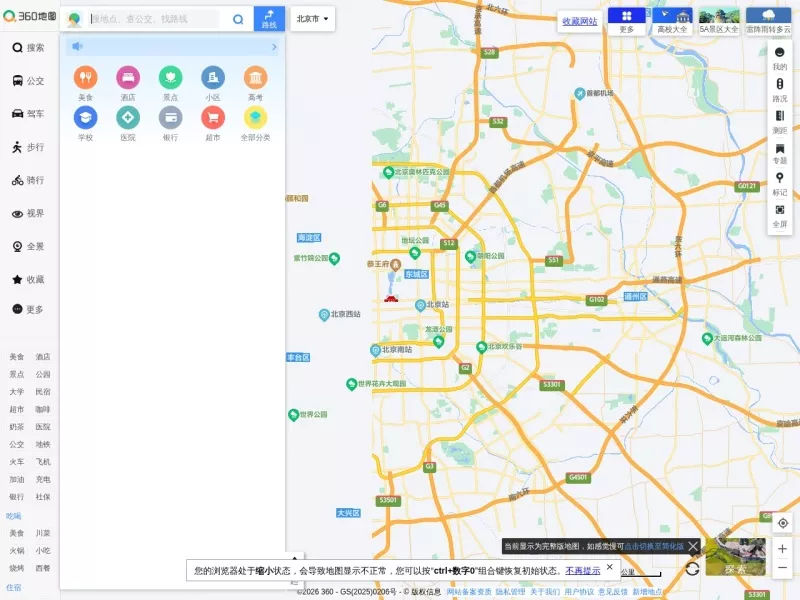Switch to the 驾车 driving tab

28,114
